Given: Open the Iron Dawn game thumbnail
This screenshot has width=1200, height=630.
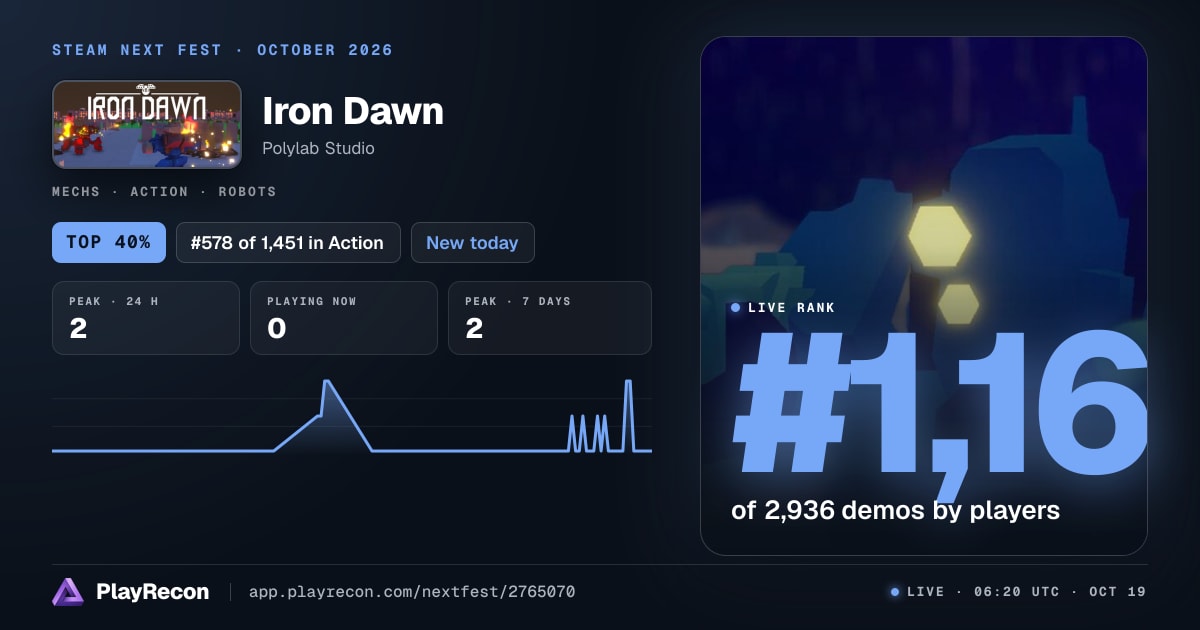Looking at the screenshot, I should click(x=146, y=124).
